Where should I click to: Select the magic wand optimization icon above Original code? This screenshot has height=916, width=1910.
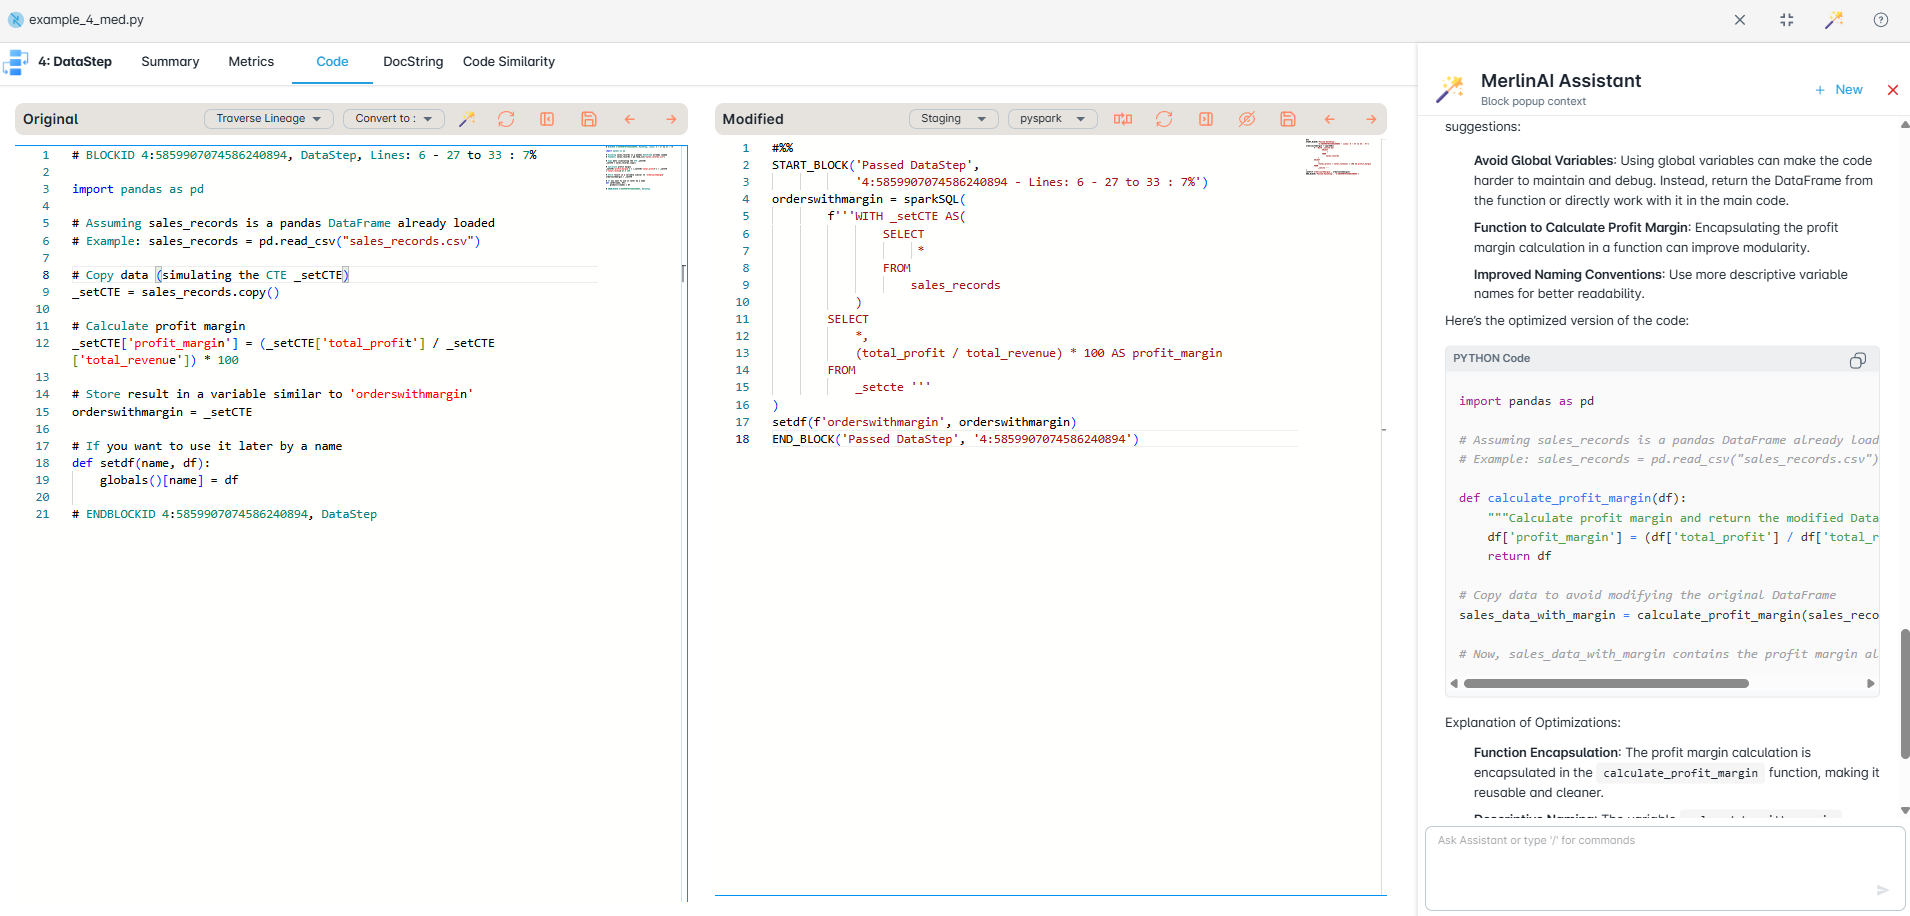pyautogui.click(x=466, y=119)
